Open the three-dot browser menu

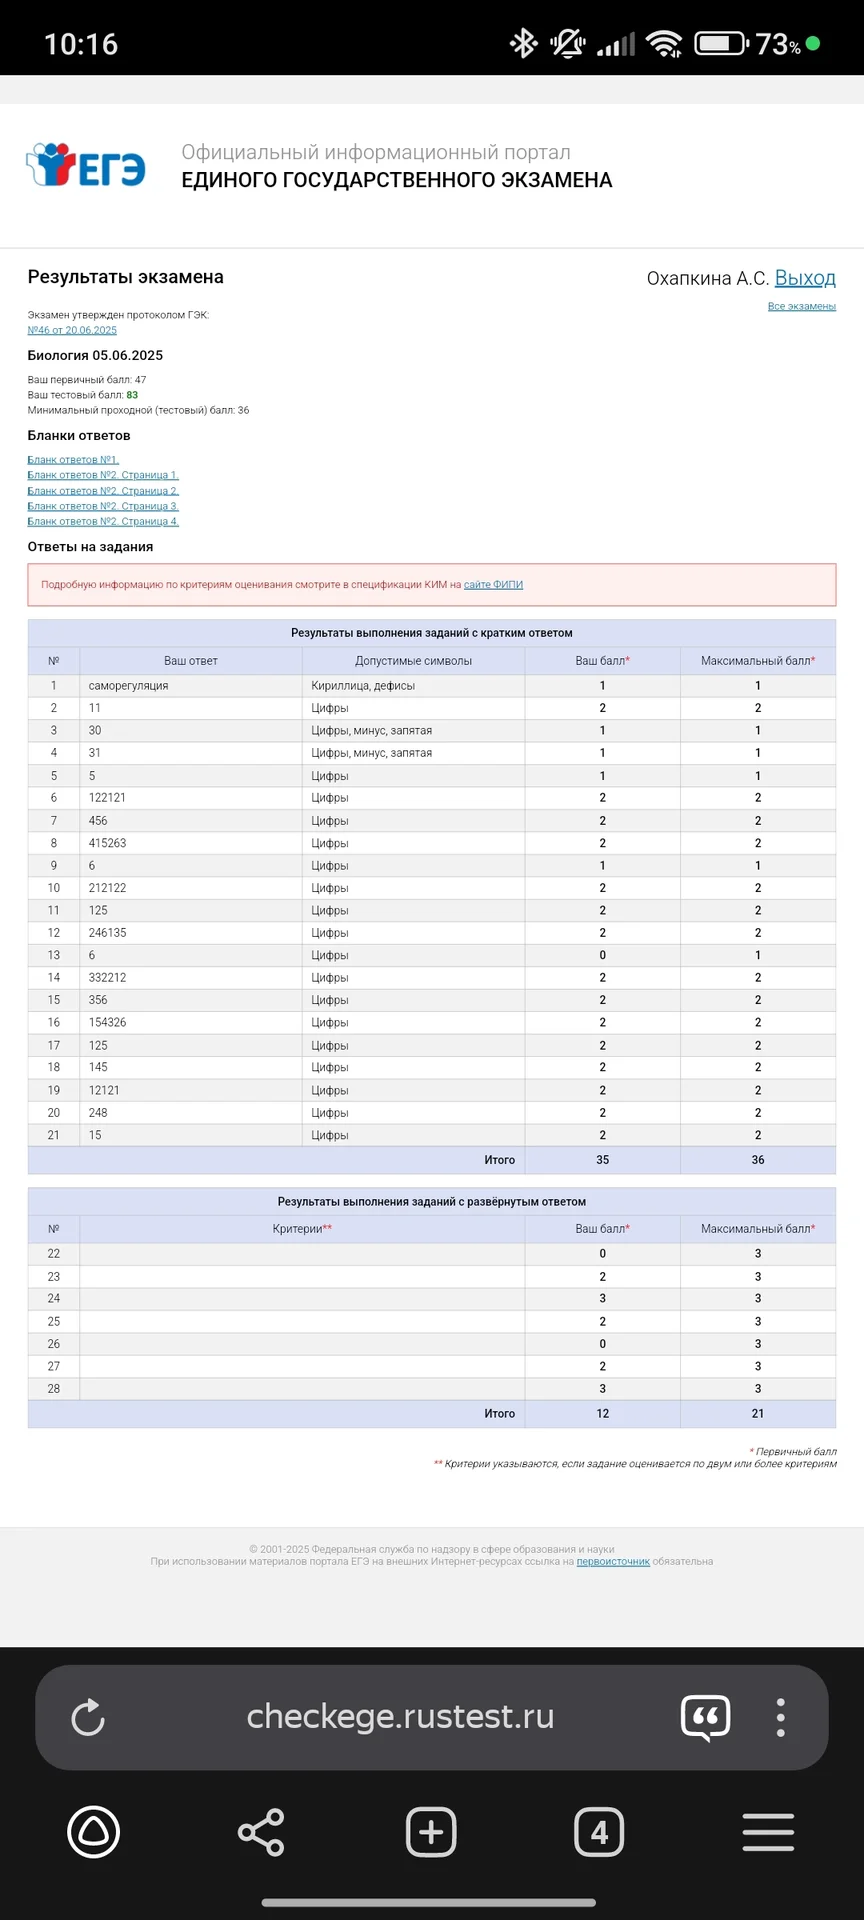(x=781, y=1718)
